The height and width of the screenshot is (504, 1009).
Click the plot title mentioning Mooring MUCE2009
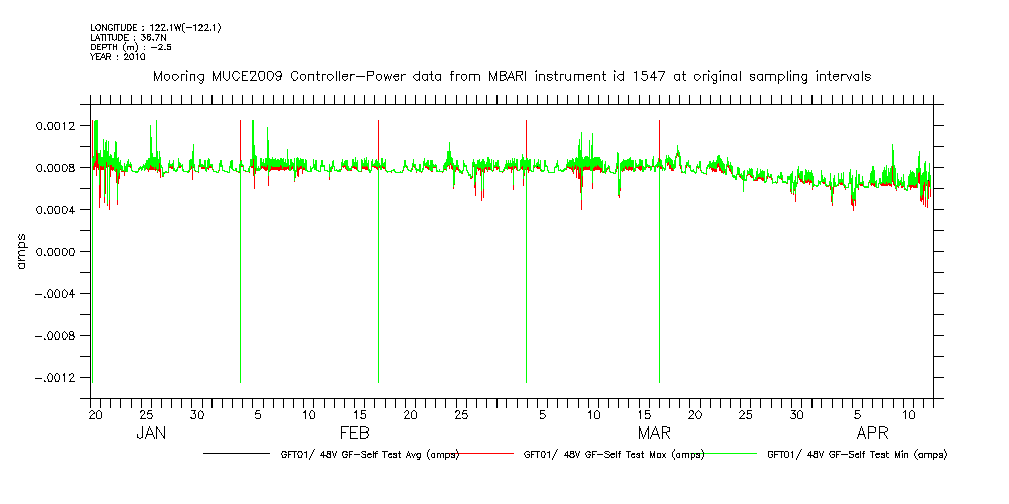510,76
